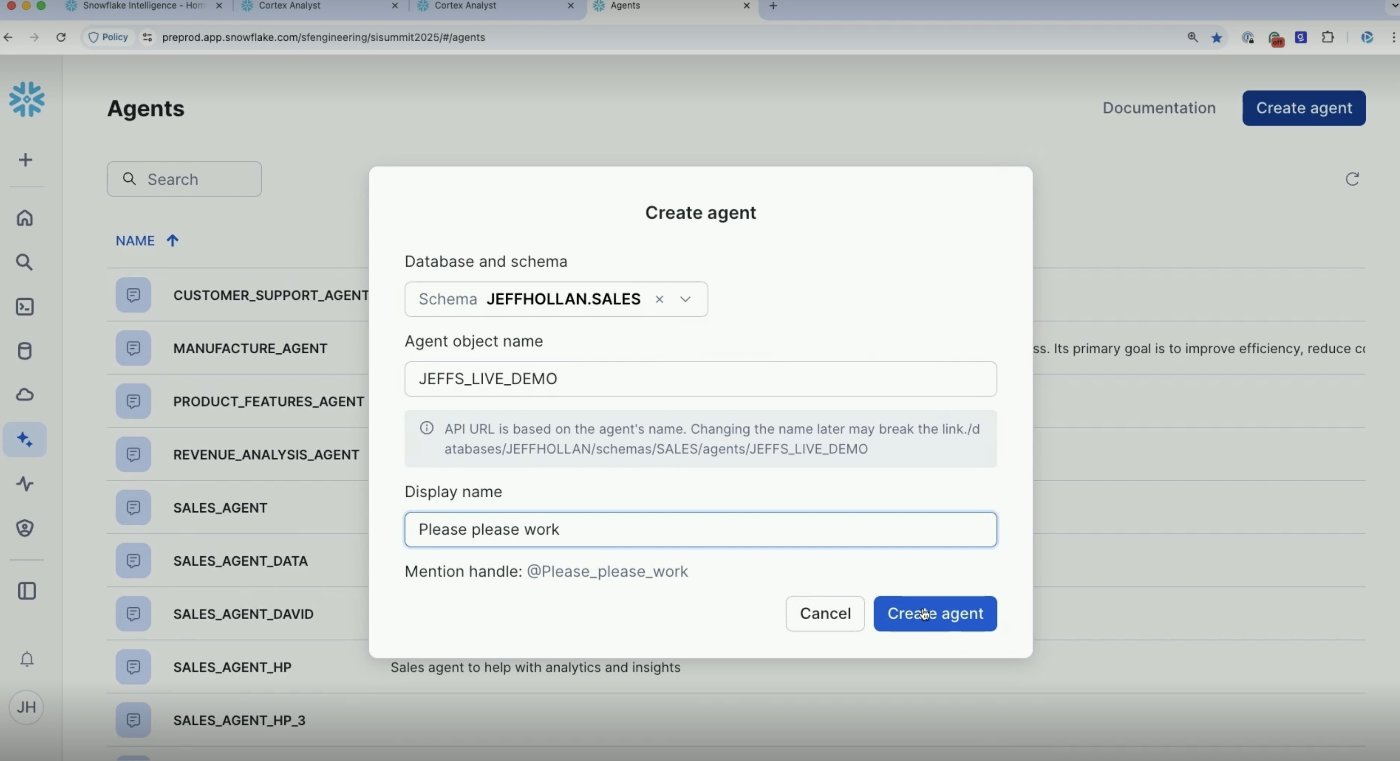Close the Snowflake Intelligence browser tab

[219, 6]
